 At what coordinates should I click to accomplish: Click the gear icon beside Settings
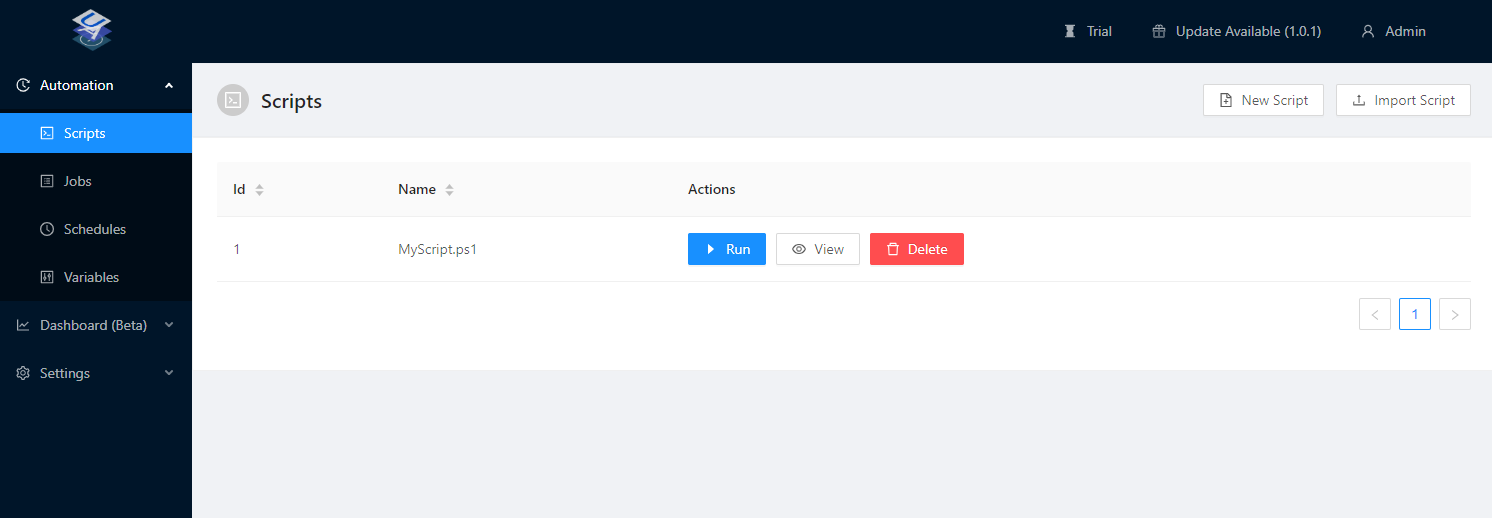click(x=24, y=373)
